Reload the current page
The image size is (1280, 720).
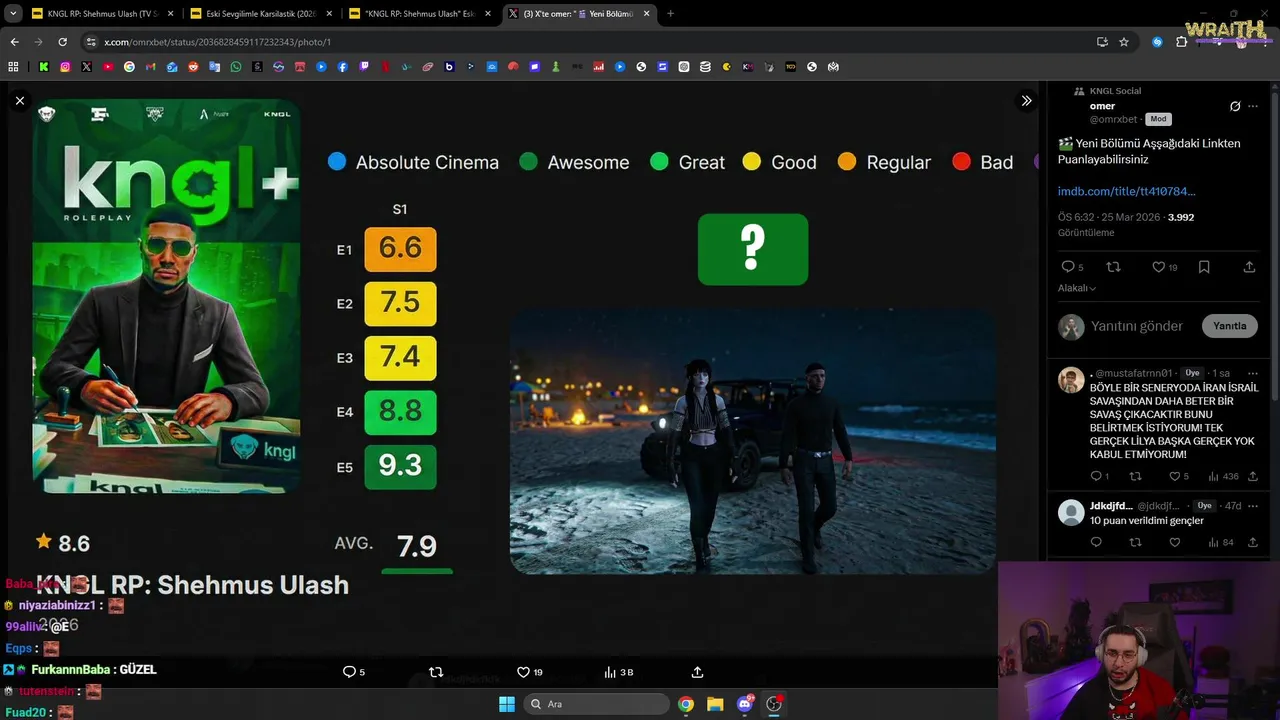click(x=62, y=42)
